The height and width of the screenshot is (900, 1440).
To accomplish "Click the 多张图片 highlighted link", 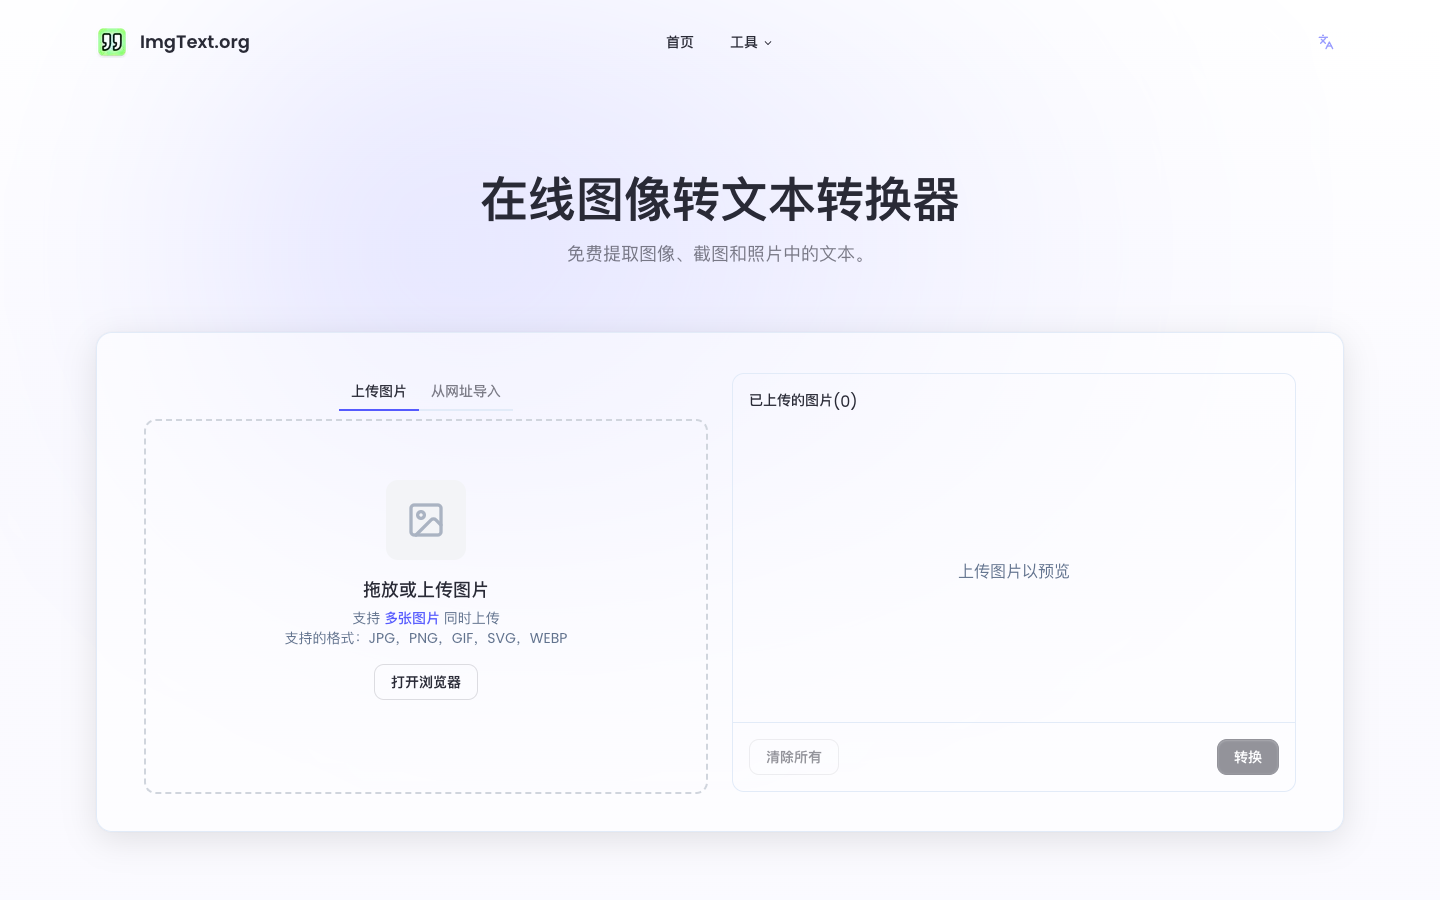I will tap(412, 618).
